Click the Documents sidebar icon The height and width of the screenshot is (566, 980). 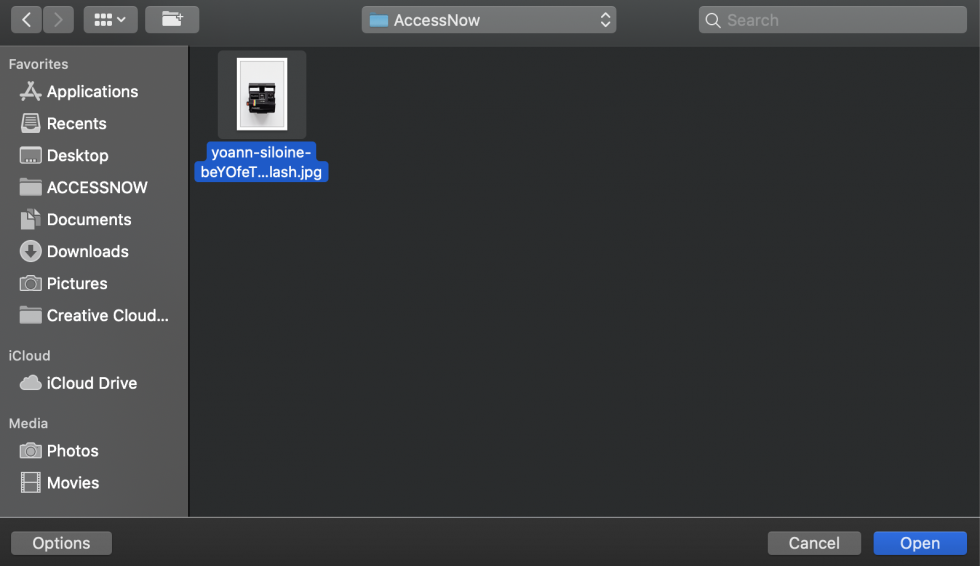[30, 219]
